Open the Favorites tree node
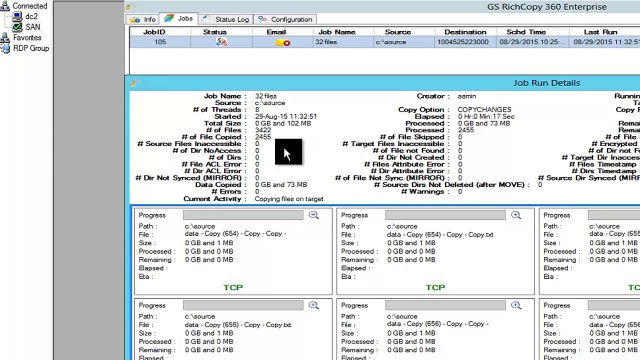Screen dimensions: 640x360 [x=27, y=38]
